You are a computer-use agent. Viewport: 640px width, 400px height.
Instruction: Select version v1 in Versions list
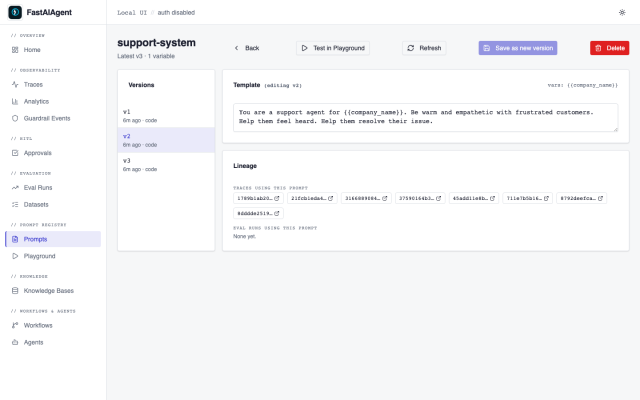pos(166,116)
